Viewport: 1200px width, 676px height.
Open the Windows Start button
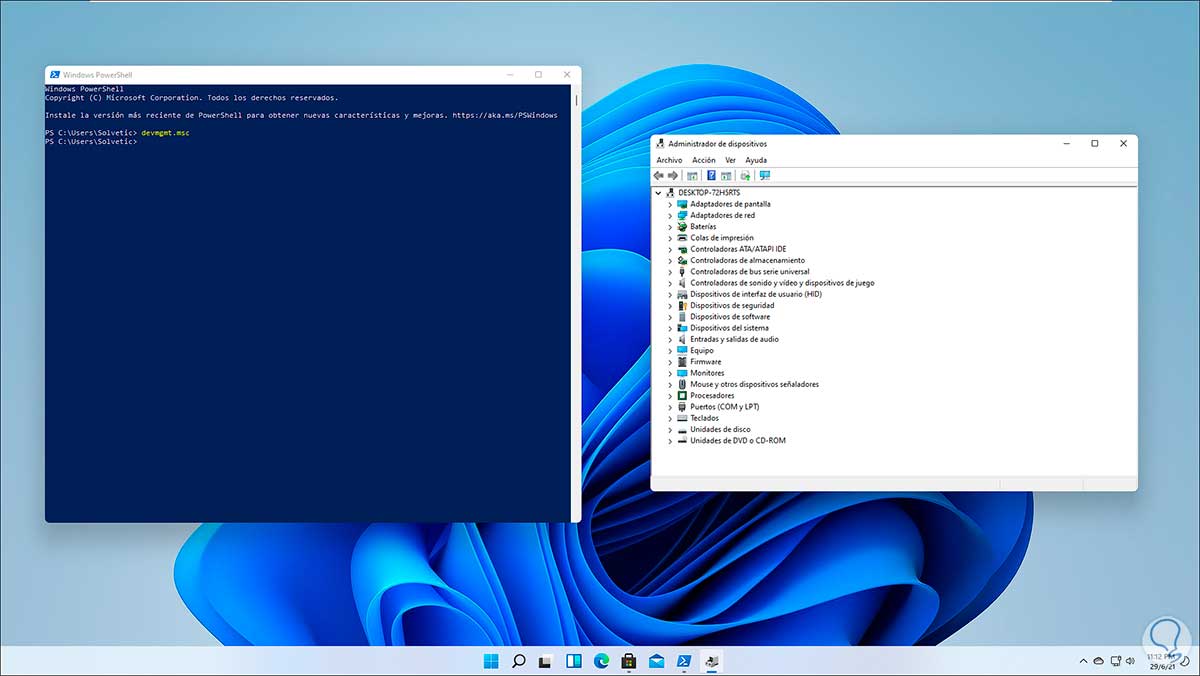[x=491, y=661]
